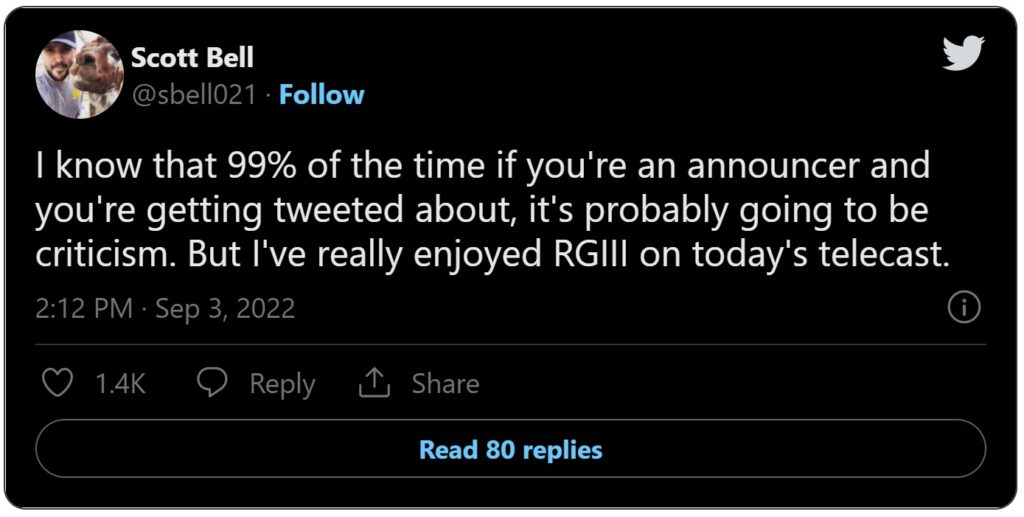Click the Scott Bell display name
Image resolution: width=1024 pixels, height=517 pixels.
point(192,58)
